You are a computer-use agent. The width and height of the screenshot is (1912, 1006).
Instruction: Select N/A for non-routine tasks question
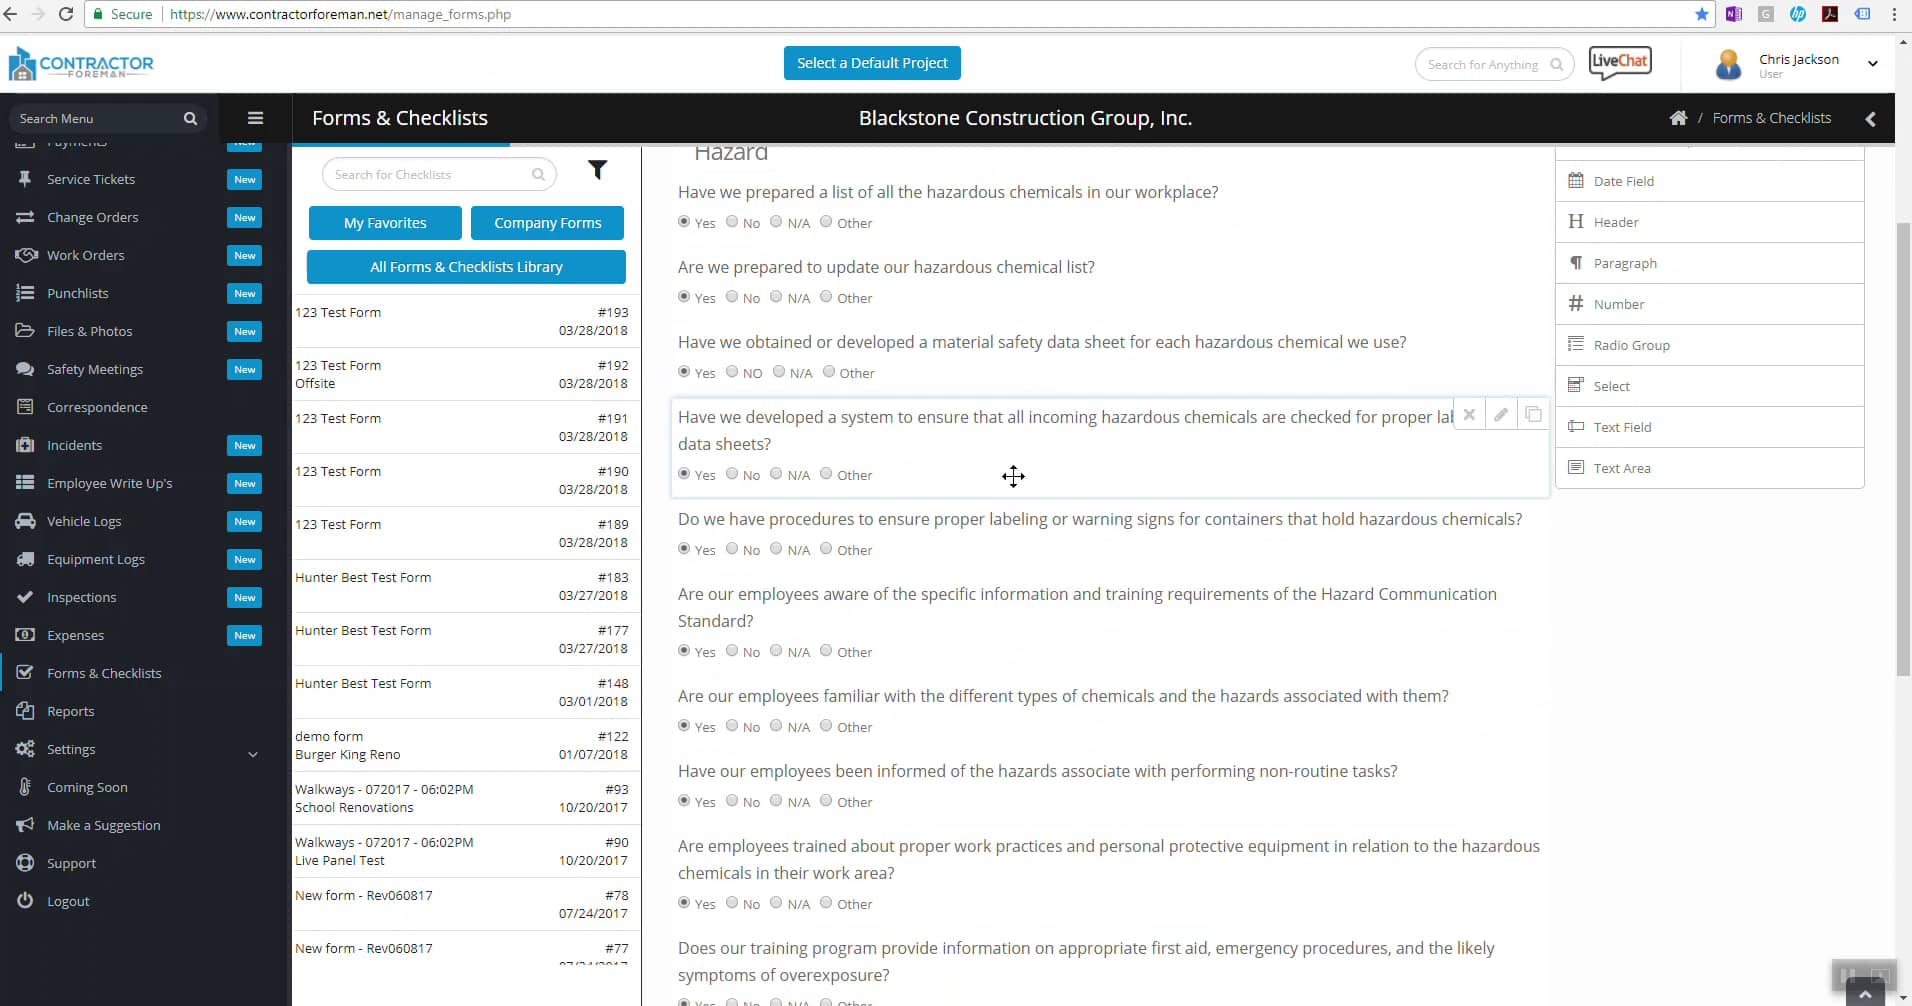778,800
